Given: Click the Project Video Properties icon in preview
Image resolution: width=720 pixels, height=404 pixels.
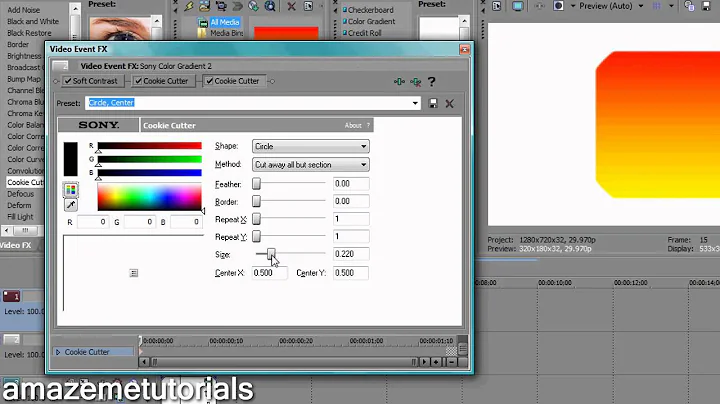Looking at the screenshot, I should click(497, 6).
